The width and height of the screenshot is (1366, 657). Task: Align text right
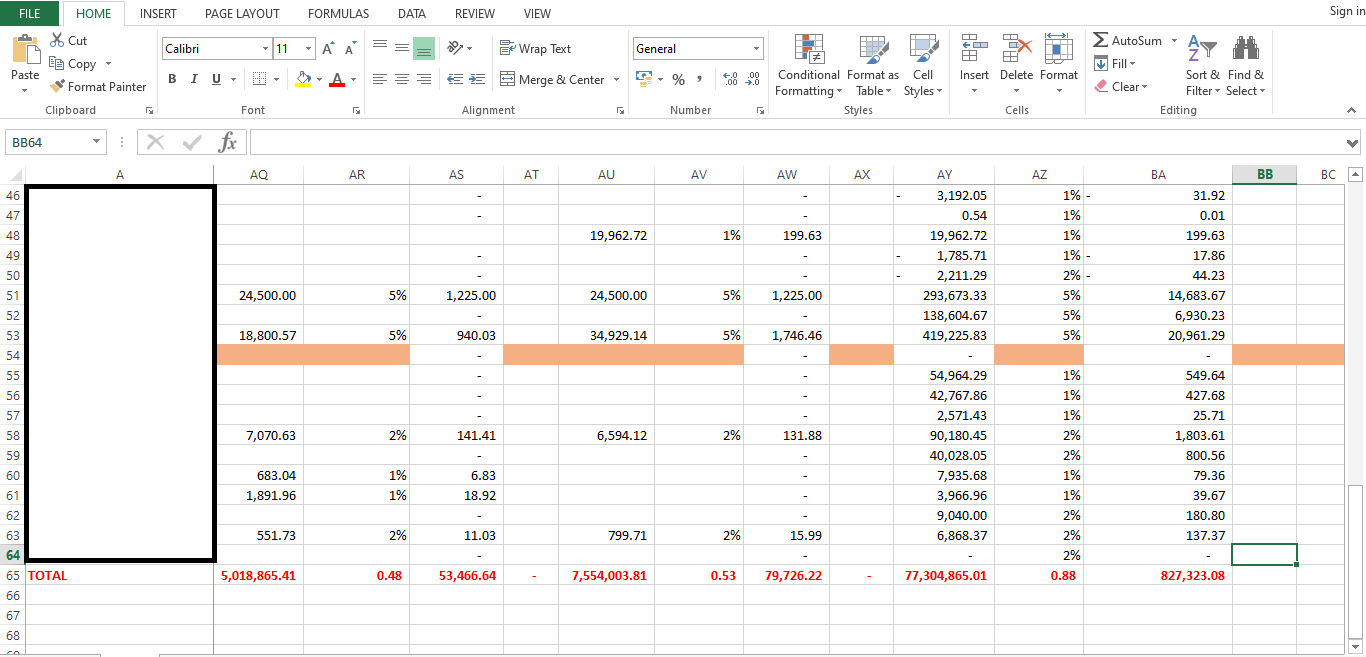pos(424,79)
